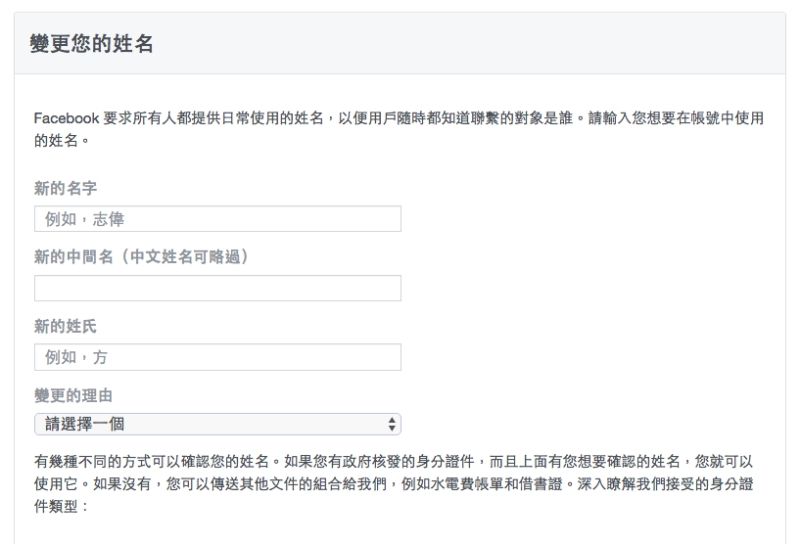Image resolution: width=800 pixels, height=544 pixels.
Task: Click the 變更您的姓名 page heading
Action: [x=92, y=44]
